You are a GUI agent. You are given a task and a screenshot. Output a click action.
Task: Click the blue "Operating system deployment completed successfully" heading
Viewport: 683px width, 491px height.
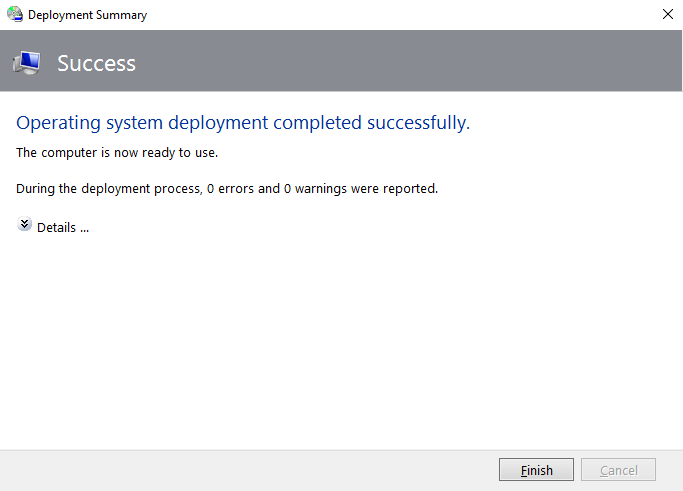(243, 123)
